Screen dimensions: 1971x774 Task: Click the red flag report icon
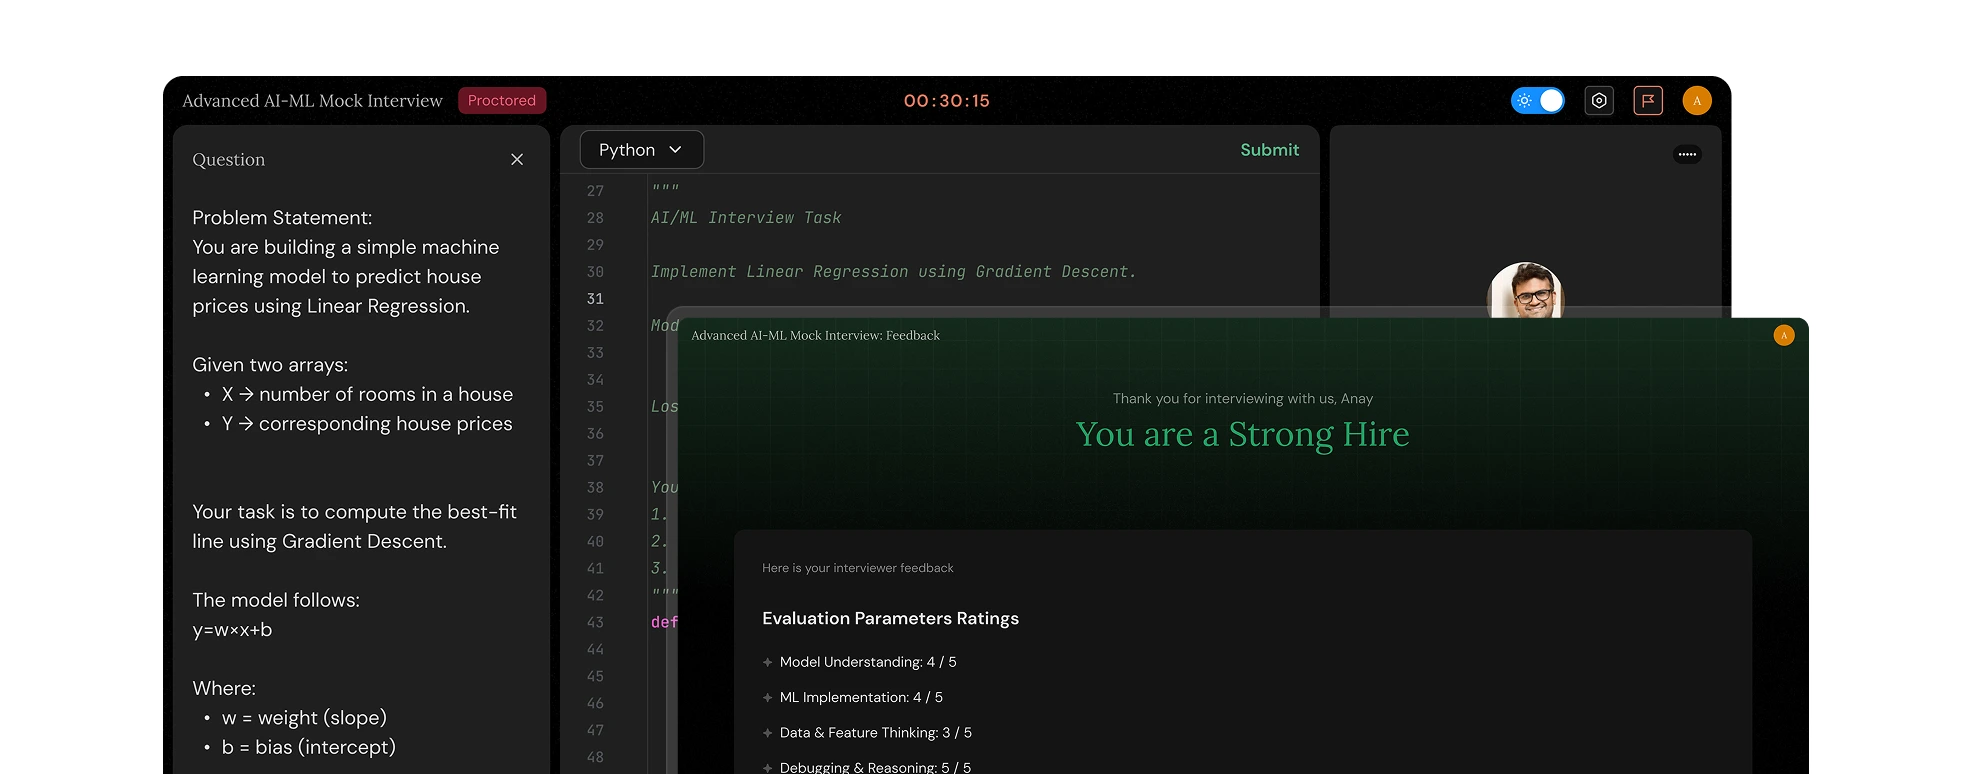tap(1648, 101)
